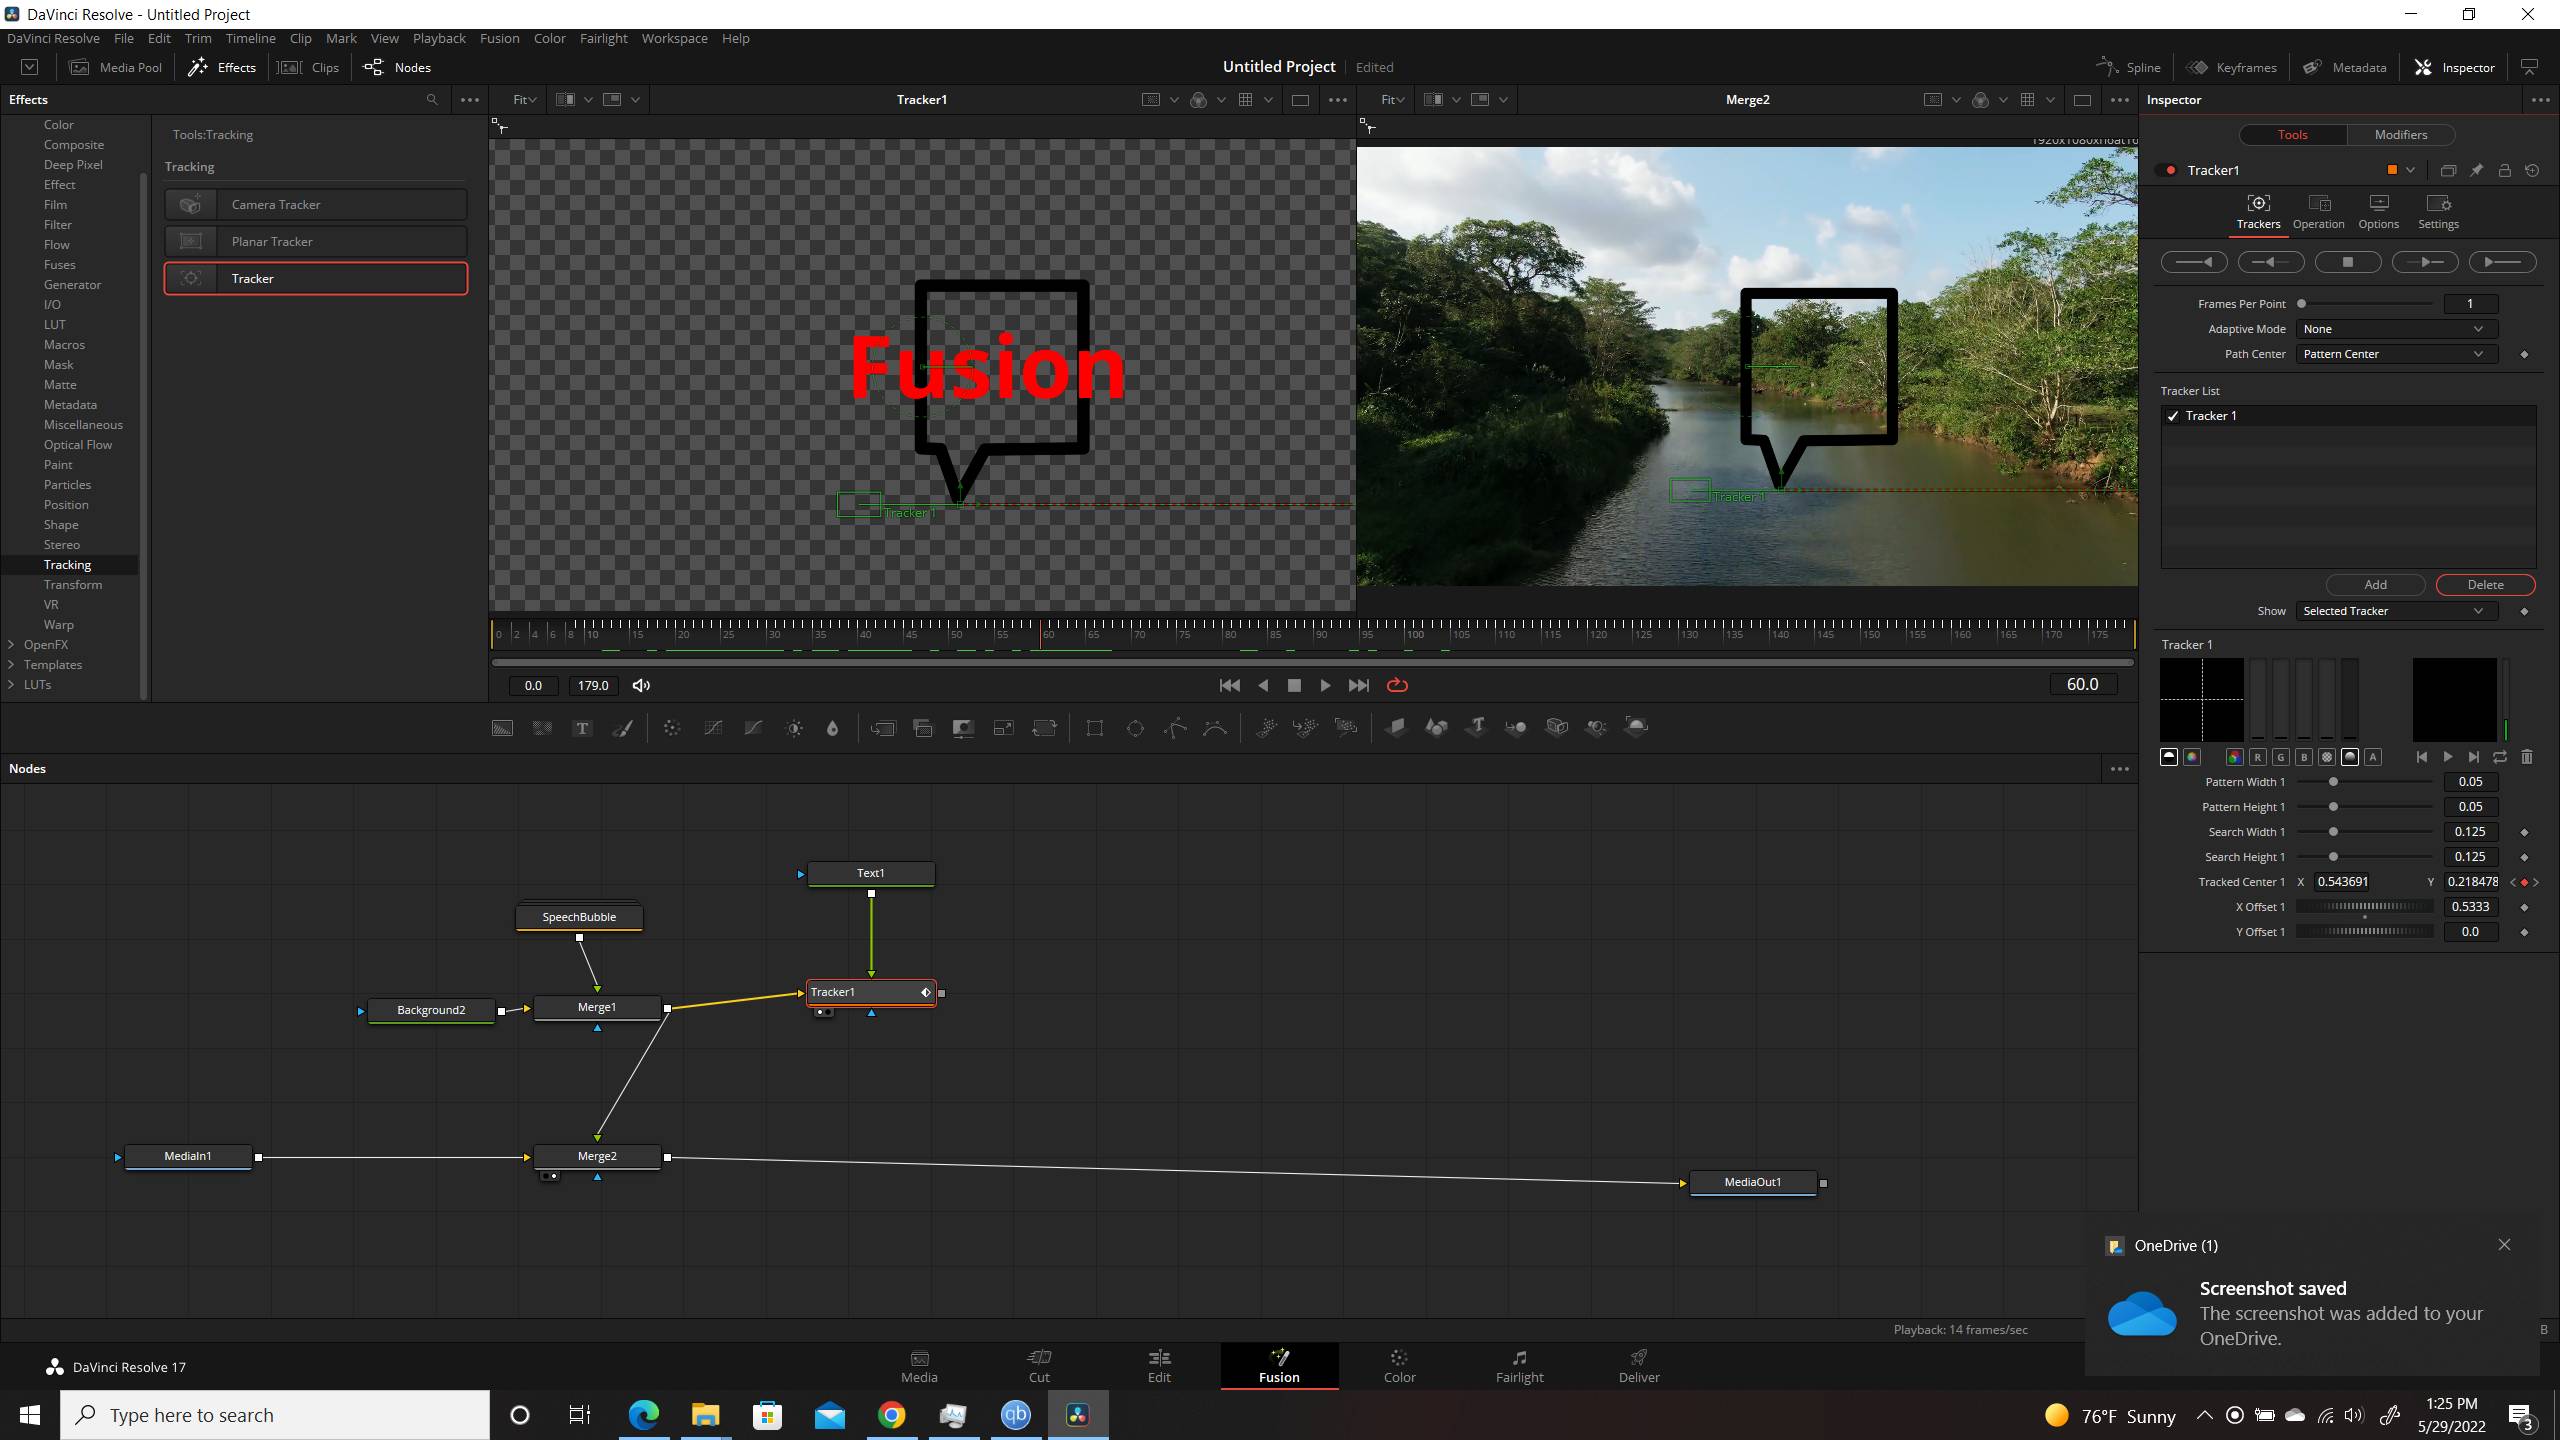Open the Tracker1 viewer Fit zoom dropdown
Screen dimensions: 2560x1440
[524, 99]
